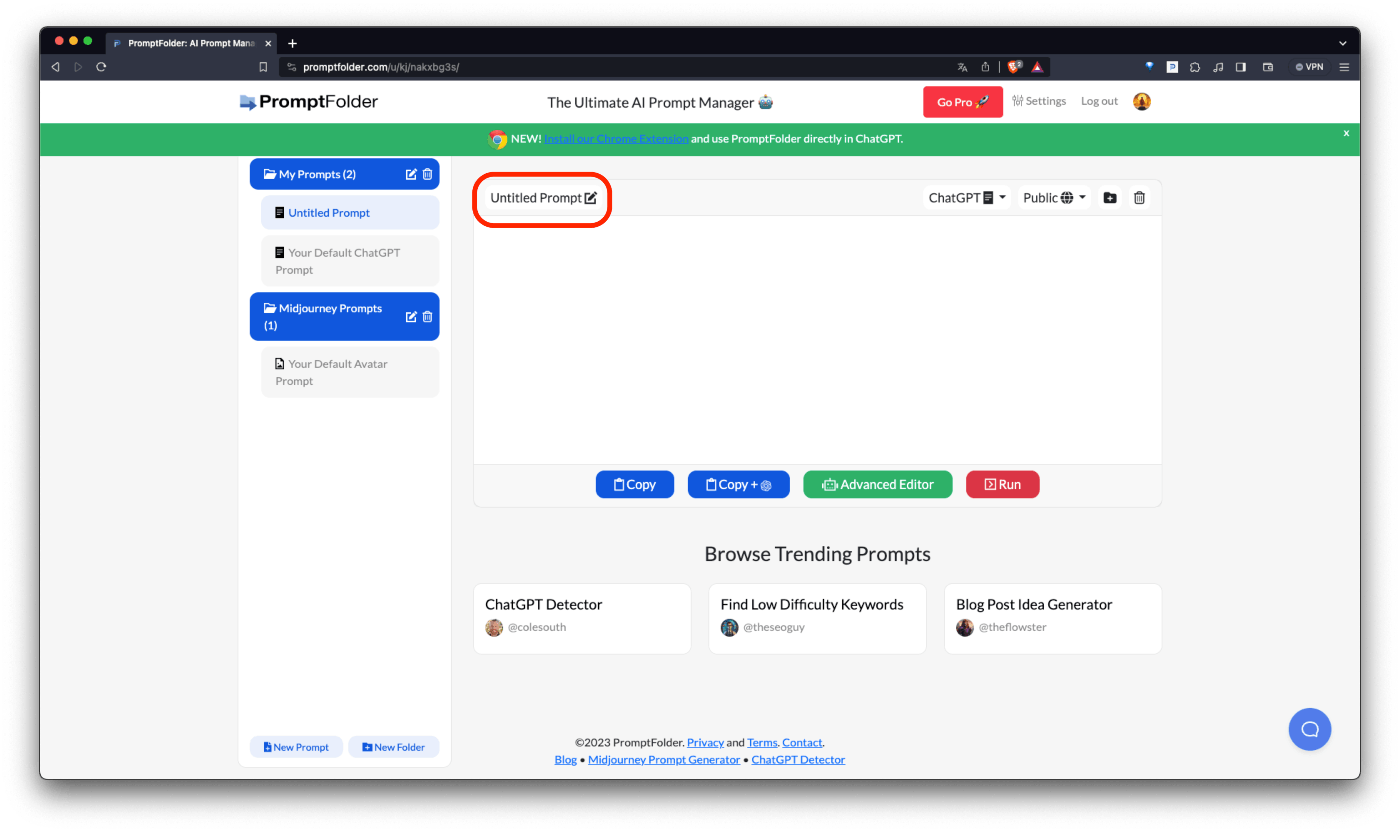1400x832 pixels.
Task: Open the browser hamburger menu
Action: point(1344,67)
